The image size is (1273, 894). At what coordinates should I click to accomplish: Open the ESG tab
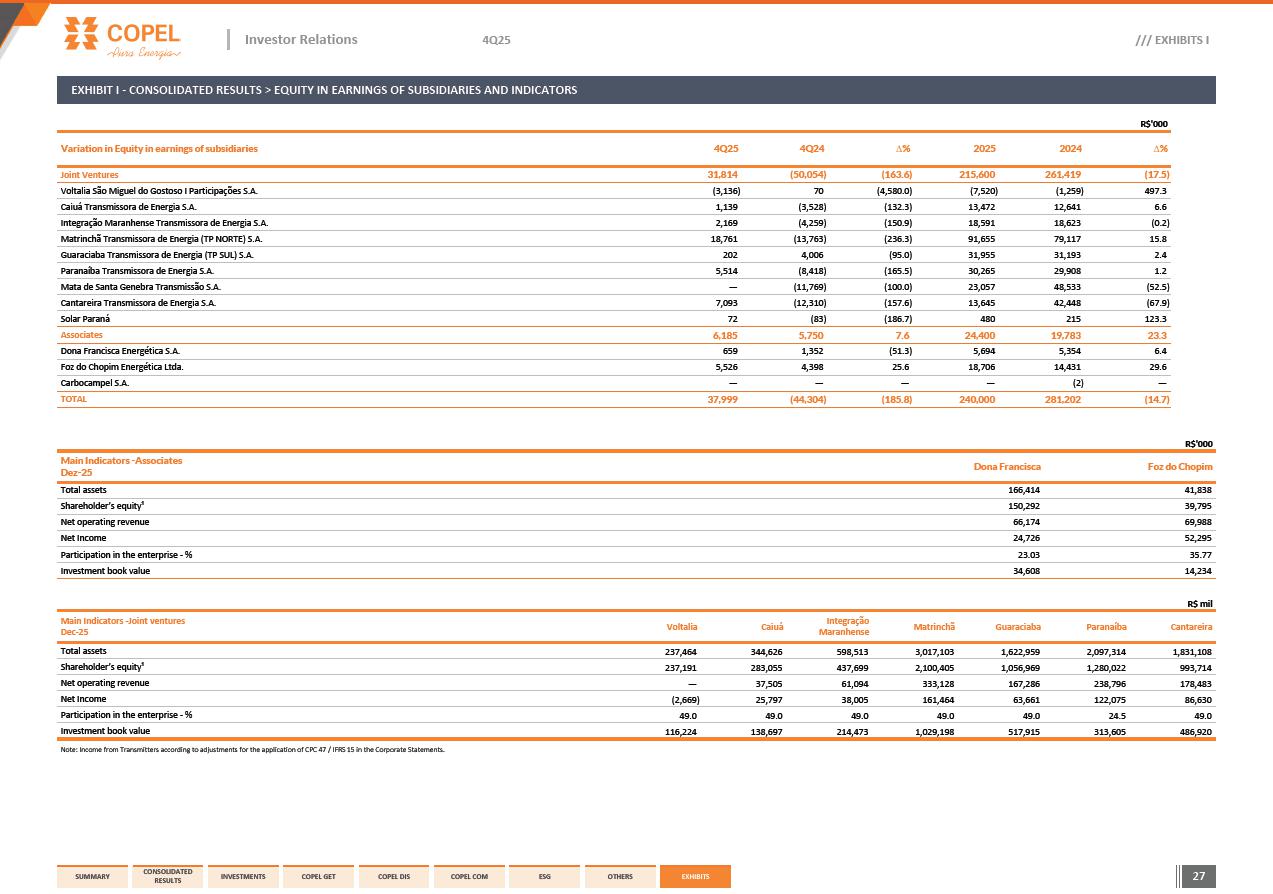click(x=544, y=877)
